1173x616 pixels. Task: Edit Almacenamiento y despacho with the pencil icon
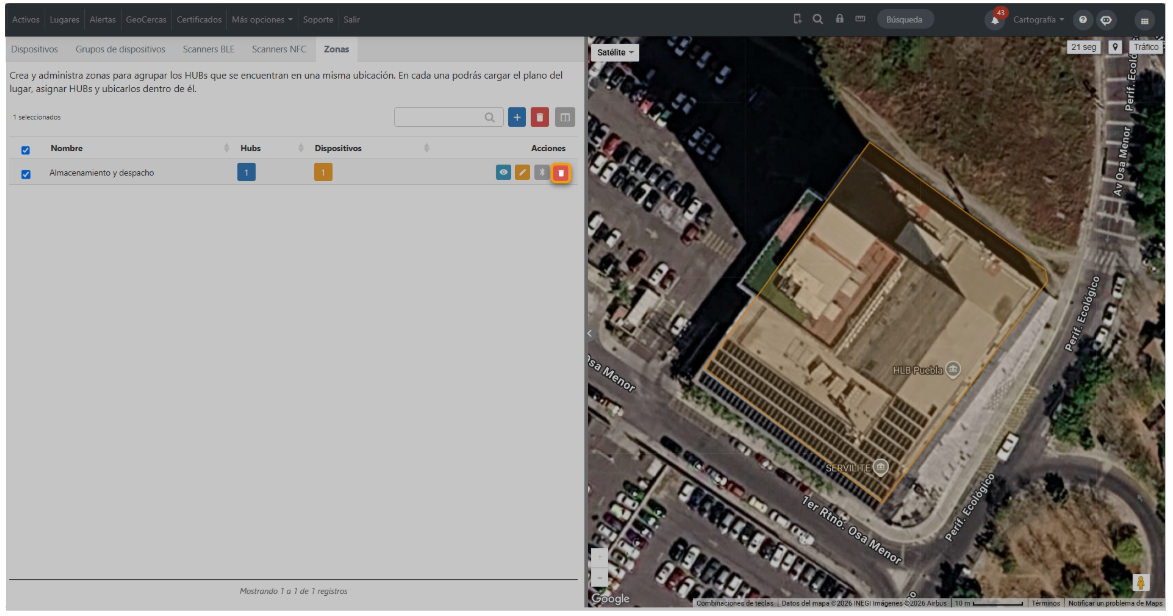[522, 173]
